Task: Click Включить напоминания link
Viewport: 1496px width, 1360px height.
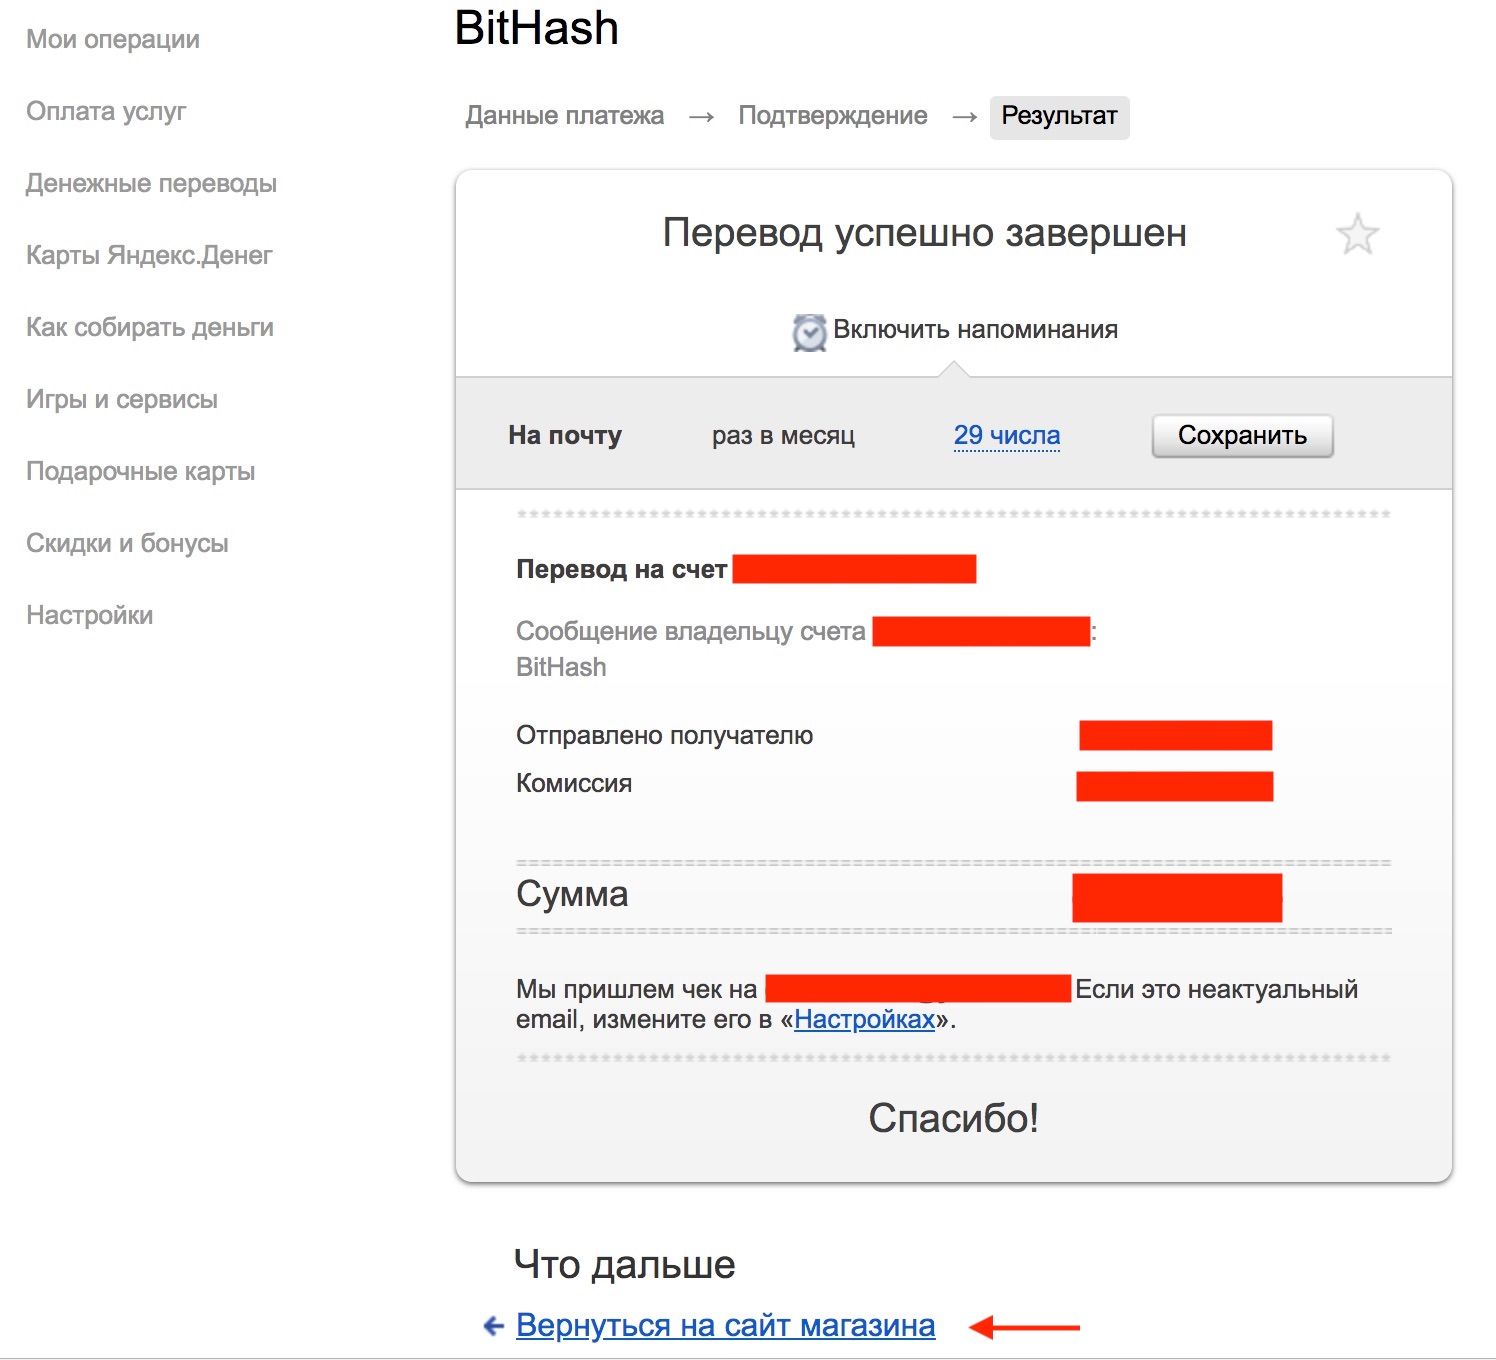Action: 975,329
